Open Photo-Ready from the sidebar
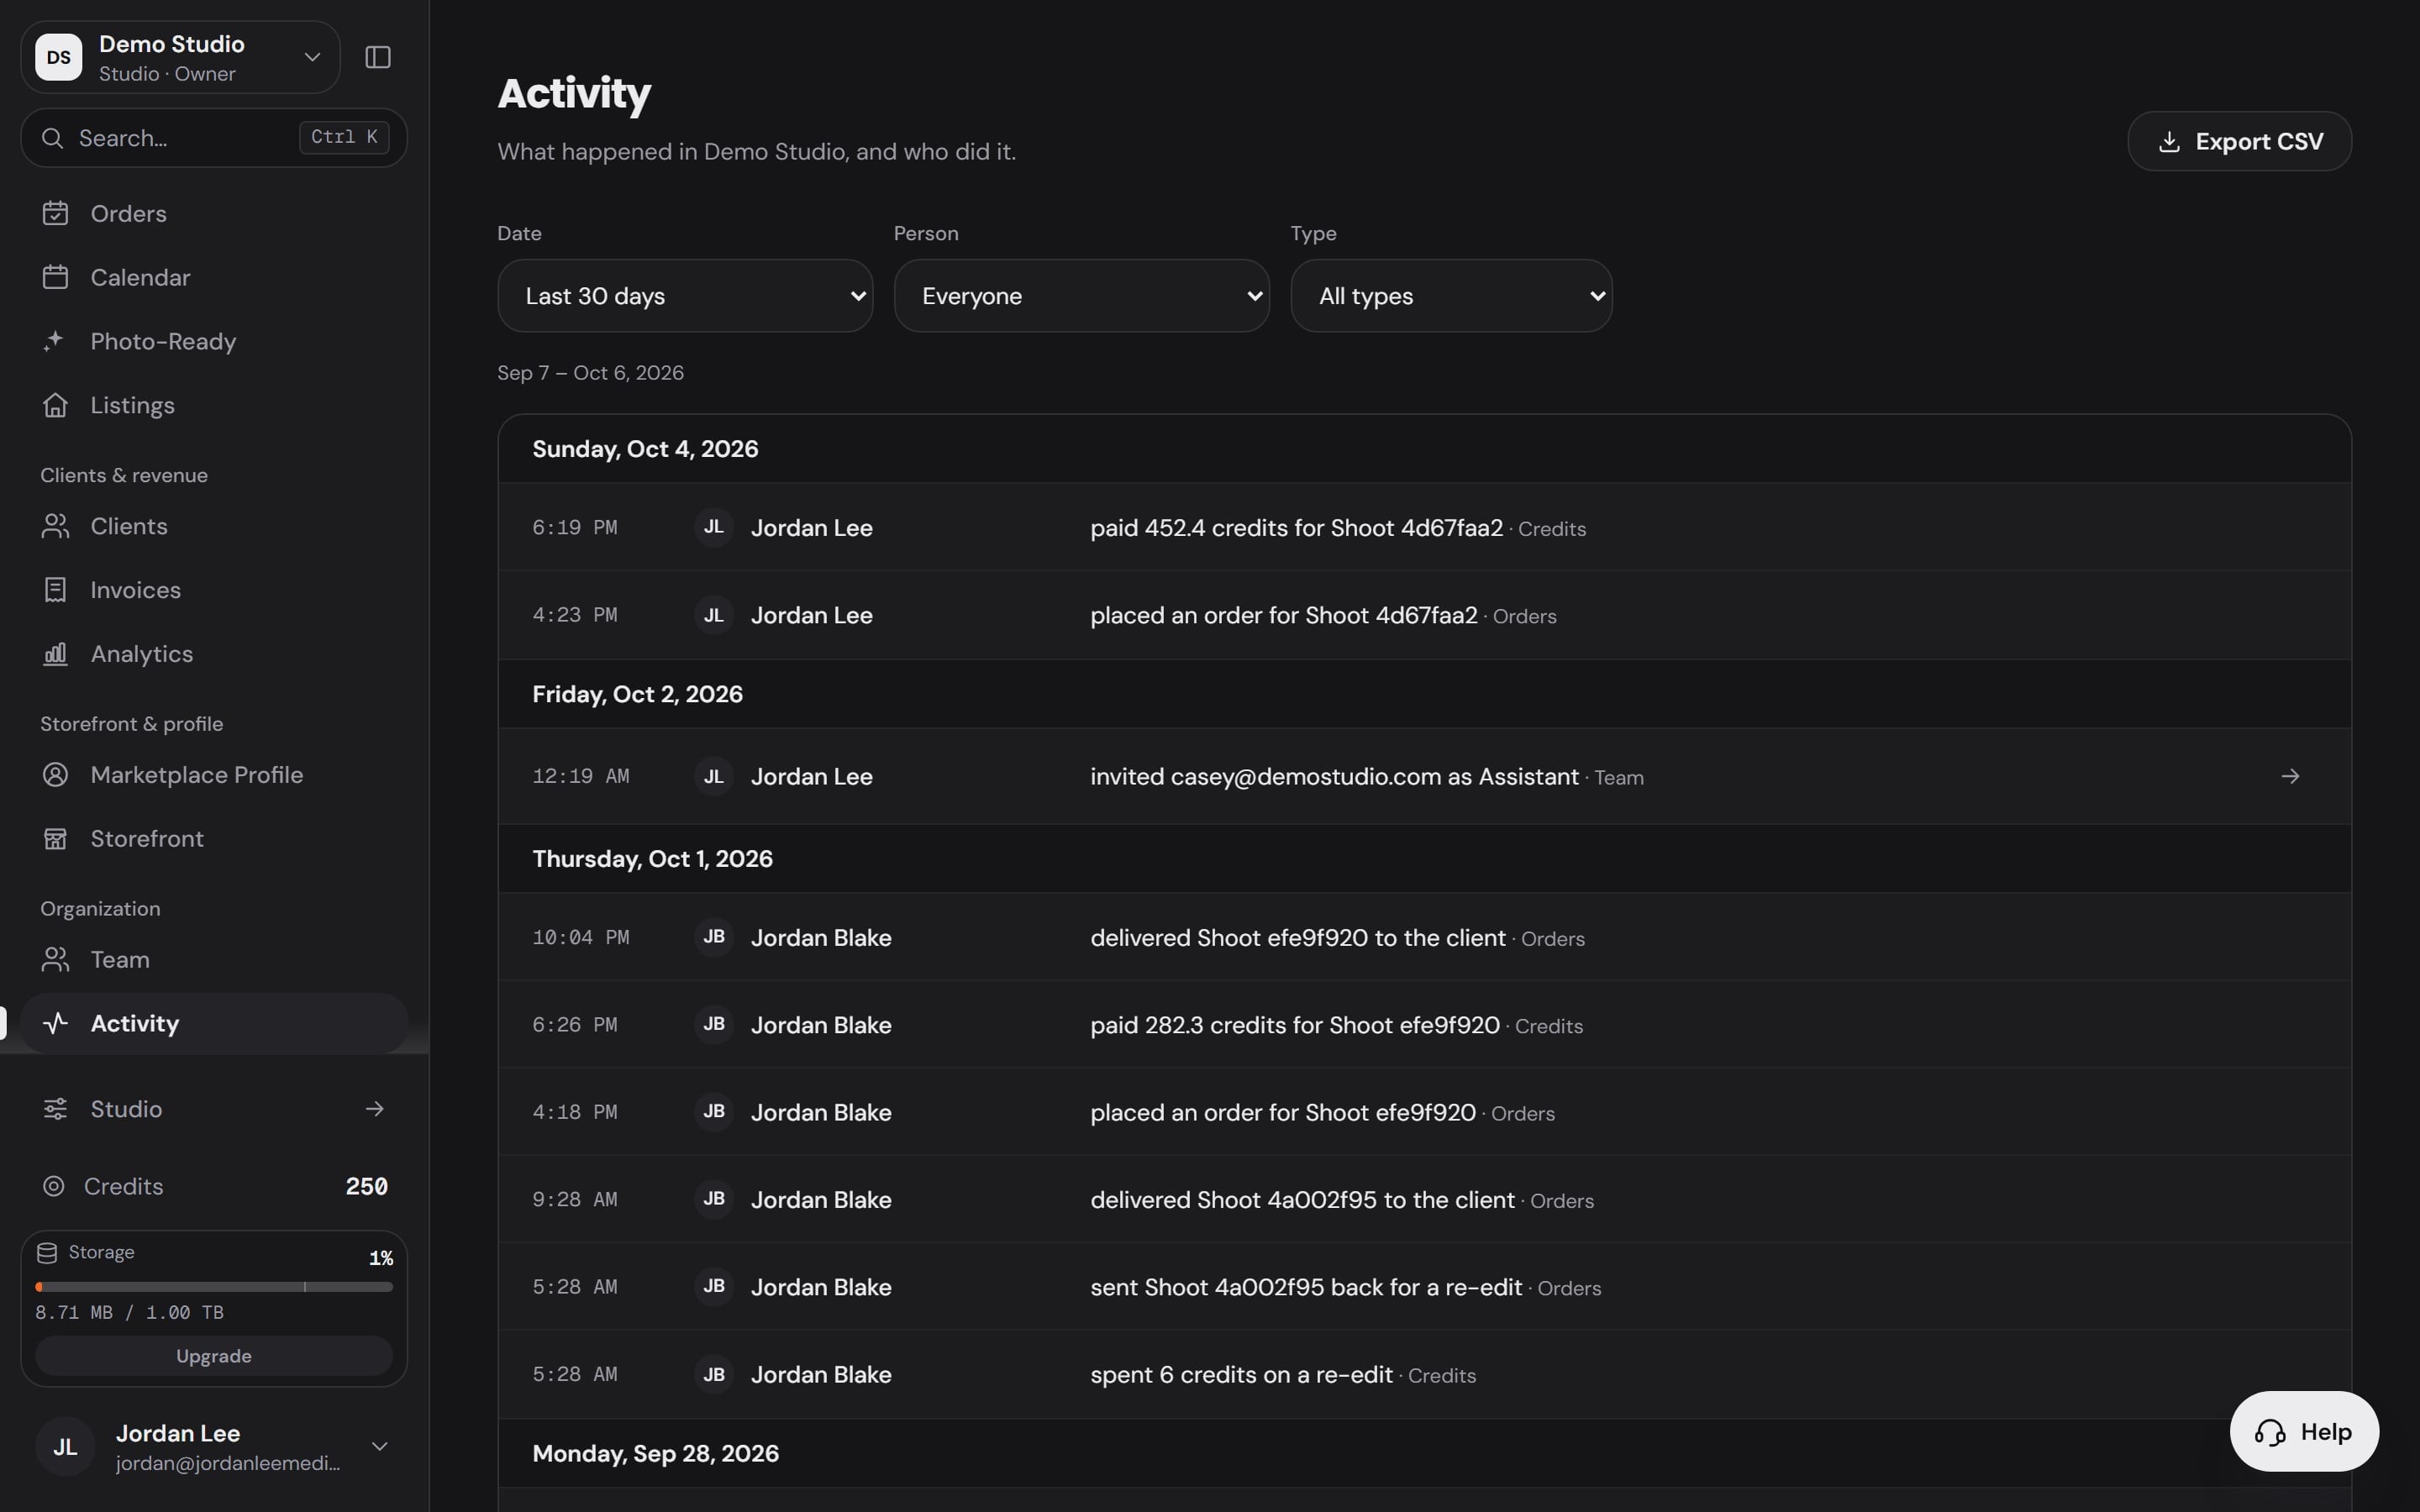Viewport: 2420px width, 1512px height. tap(214, 341)
